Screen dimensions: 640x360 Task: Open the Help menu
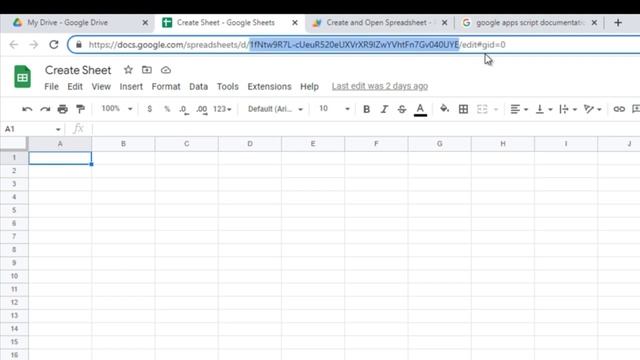coord(309,87)
